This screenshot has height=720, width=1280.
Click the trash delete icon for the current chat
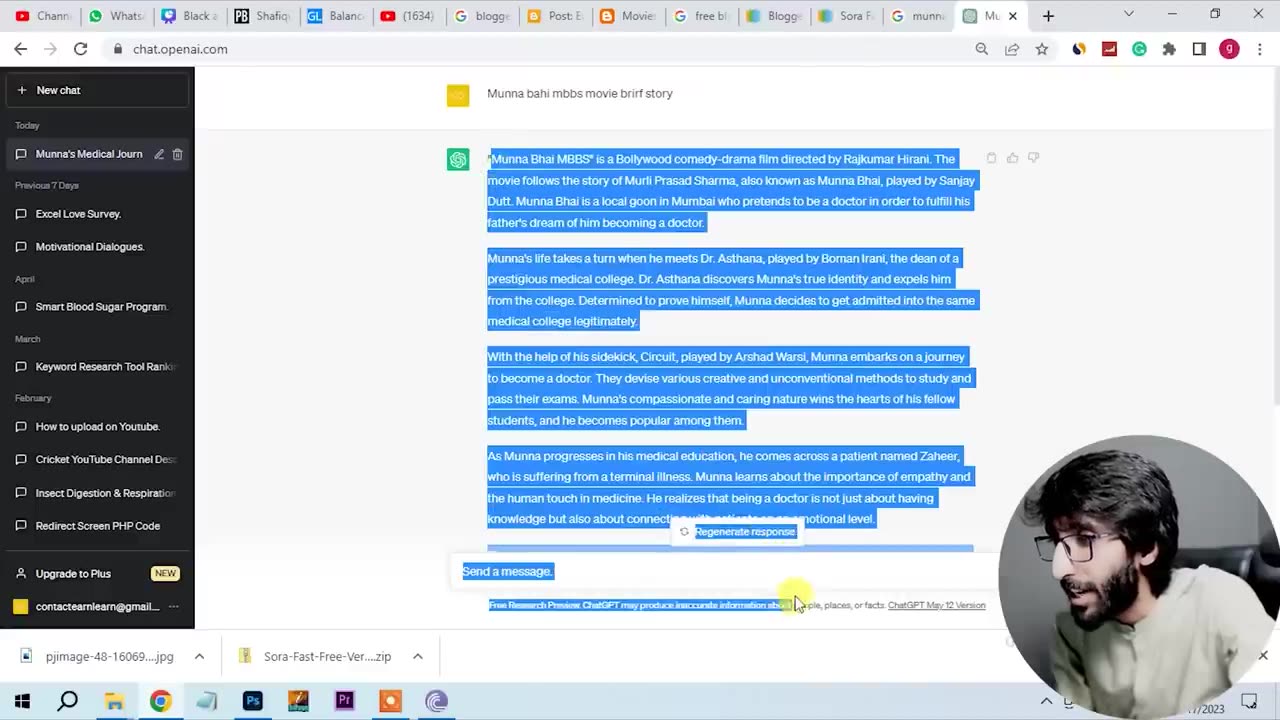coord(177,154)
